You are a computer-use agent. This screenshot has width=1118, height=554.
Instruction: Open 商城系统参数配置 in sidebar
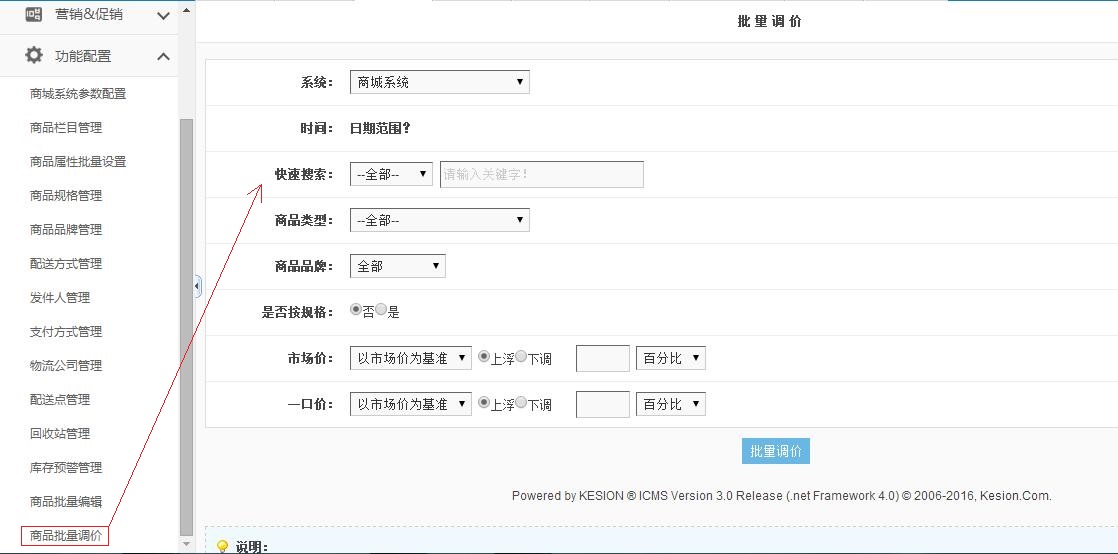click(78, 93)
